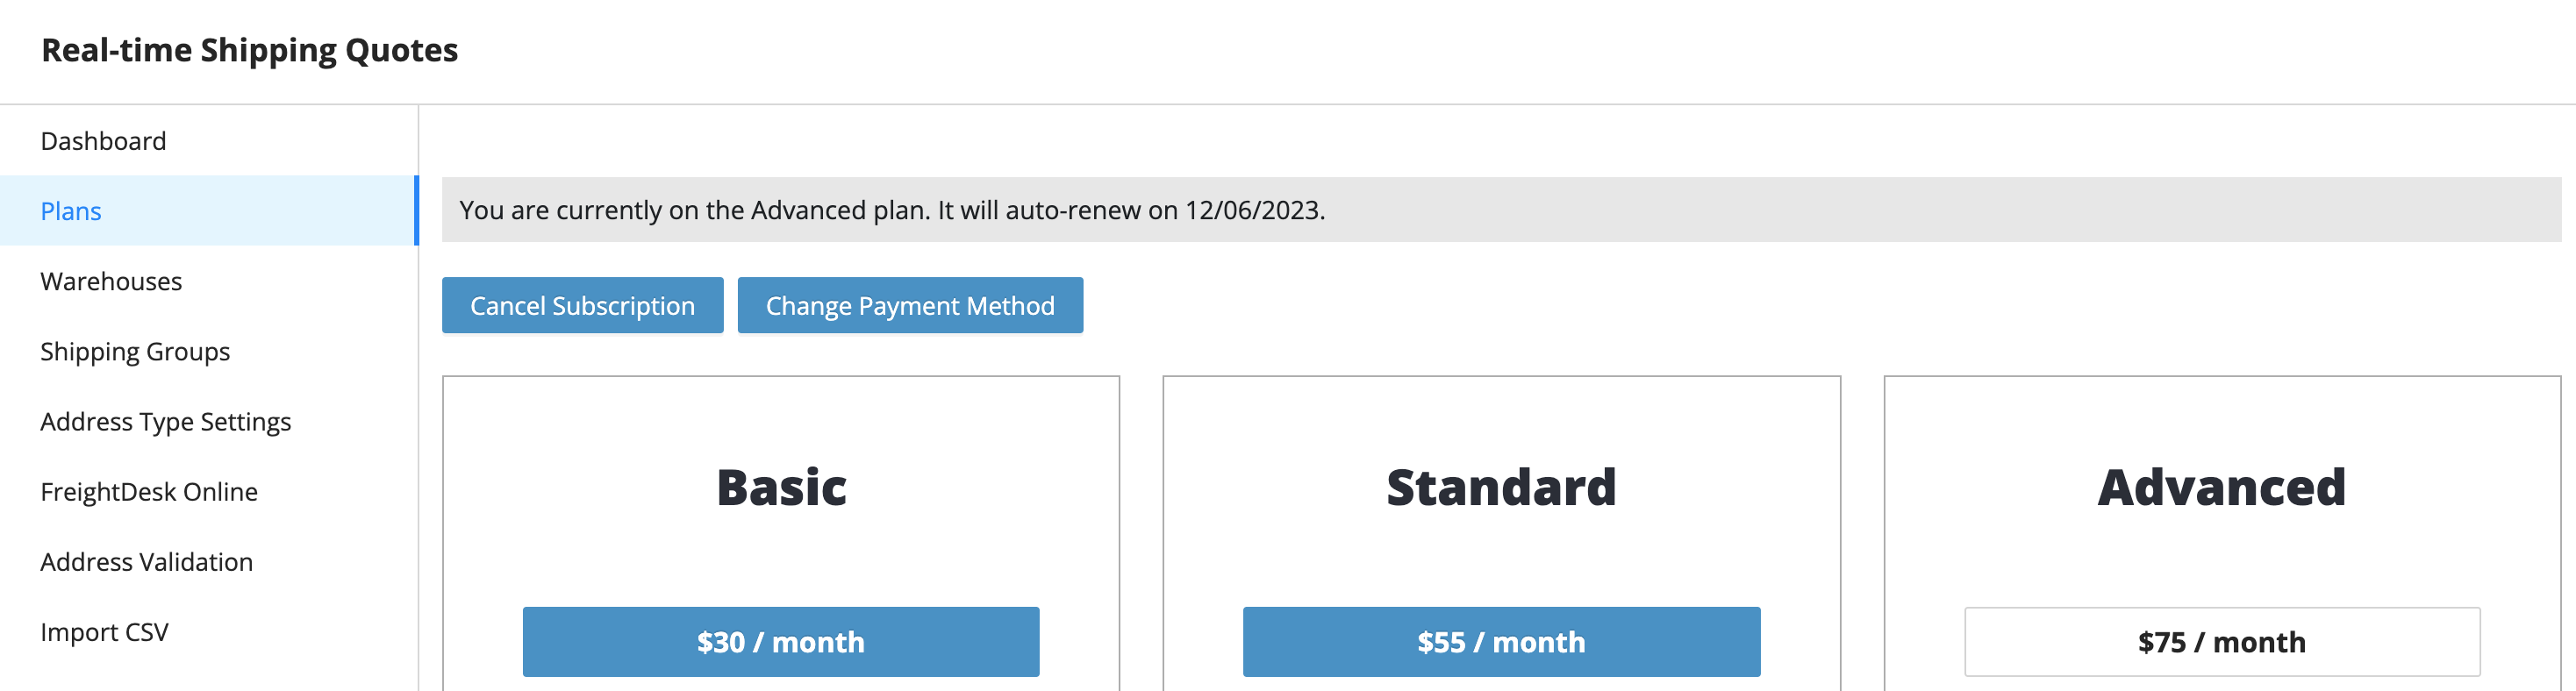Click Change Payment Method button
2576x691 pixels.
pos(910,305)
